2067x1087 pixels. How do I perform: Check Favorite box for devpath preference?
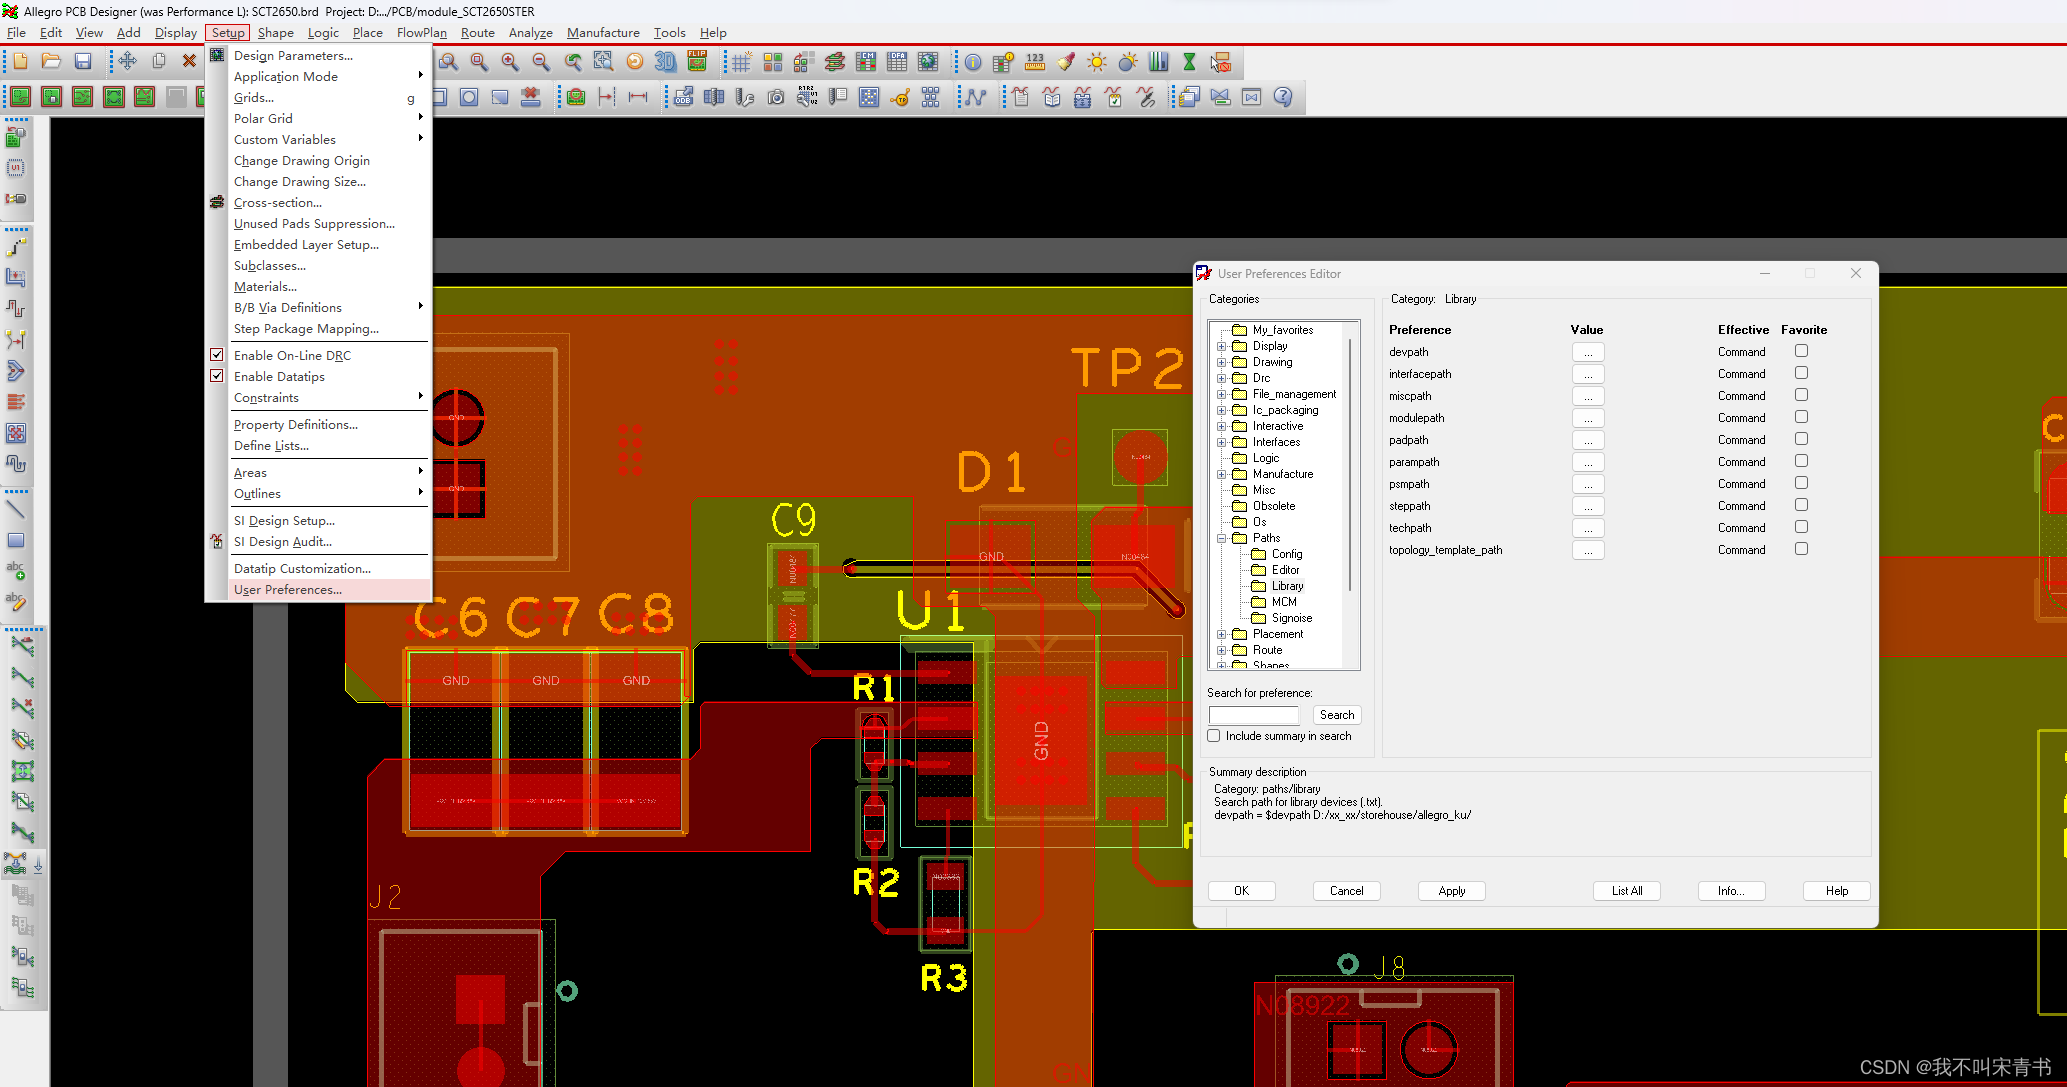pos(1801,351)
